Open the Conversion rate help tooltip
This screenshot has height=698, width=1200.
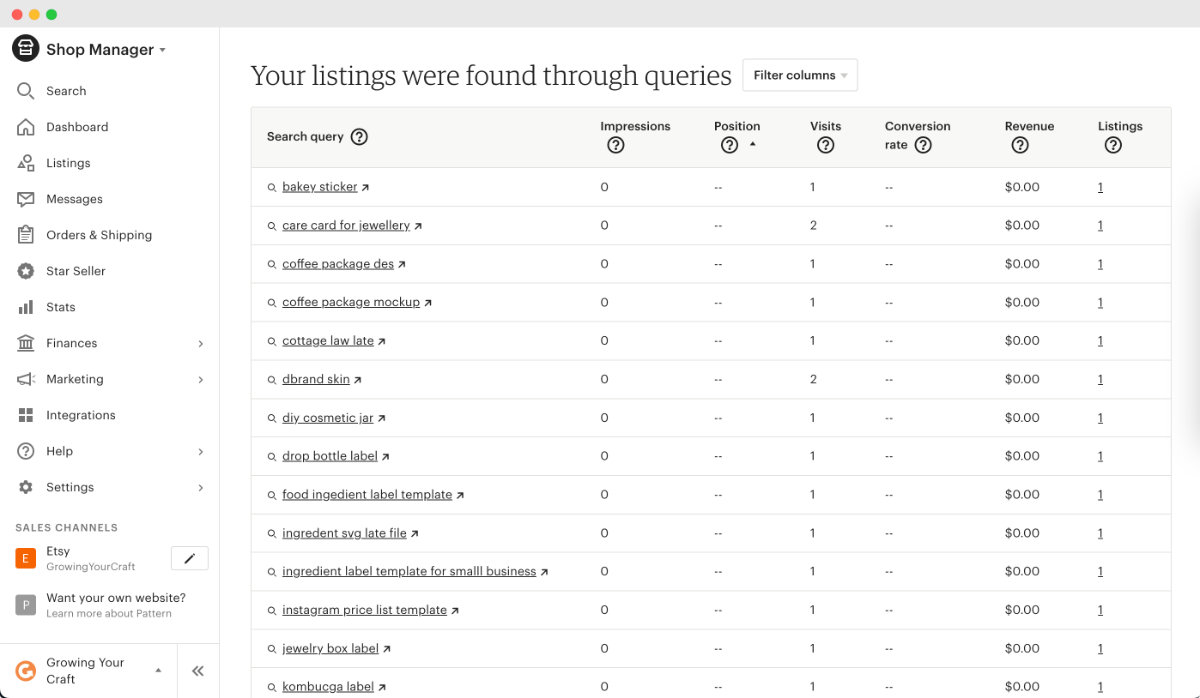(x=921, y=145)
